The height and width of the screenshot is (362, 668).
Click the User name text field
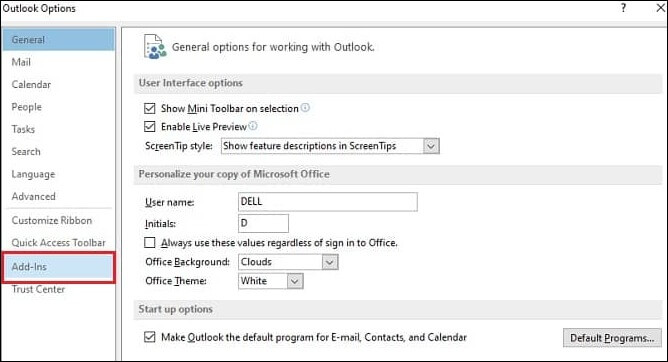pos(328,201)
